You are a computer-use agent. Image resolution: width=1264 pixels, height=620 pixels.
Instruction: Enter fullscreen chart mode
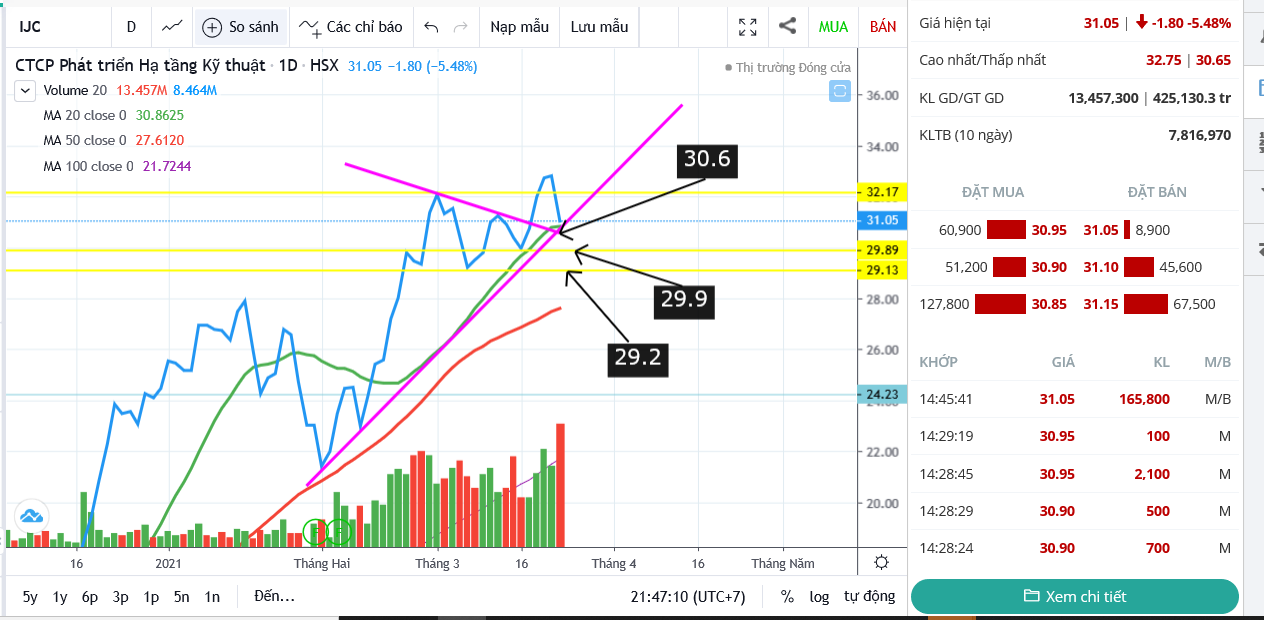point(747,27)
